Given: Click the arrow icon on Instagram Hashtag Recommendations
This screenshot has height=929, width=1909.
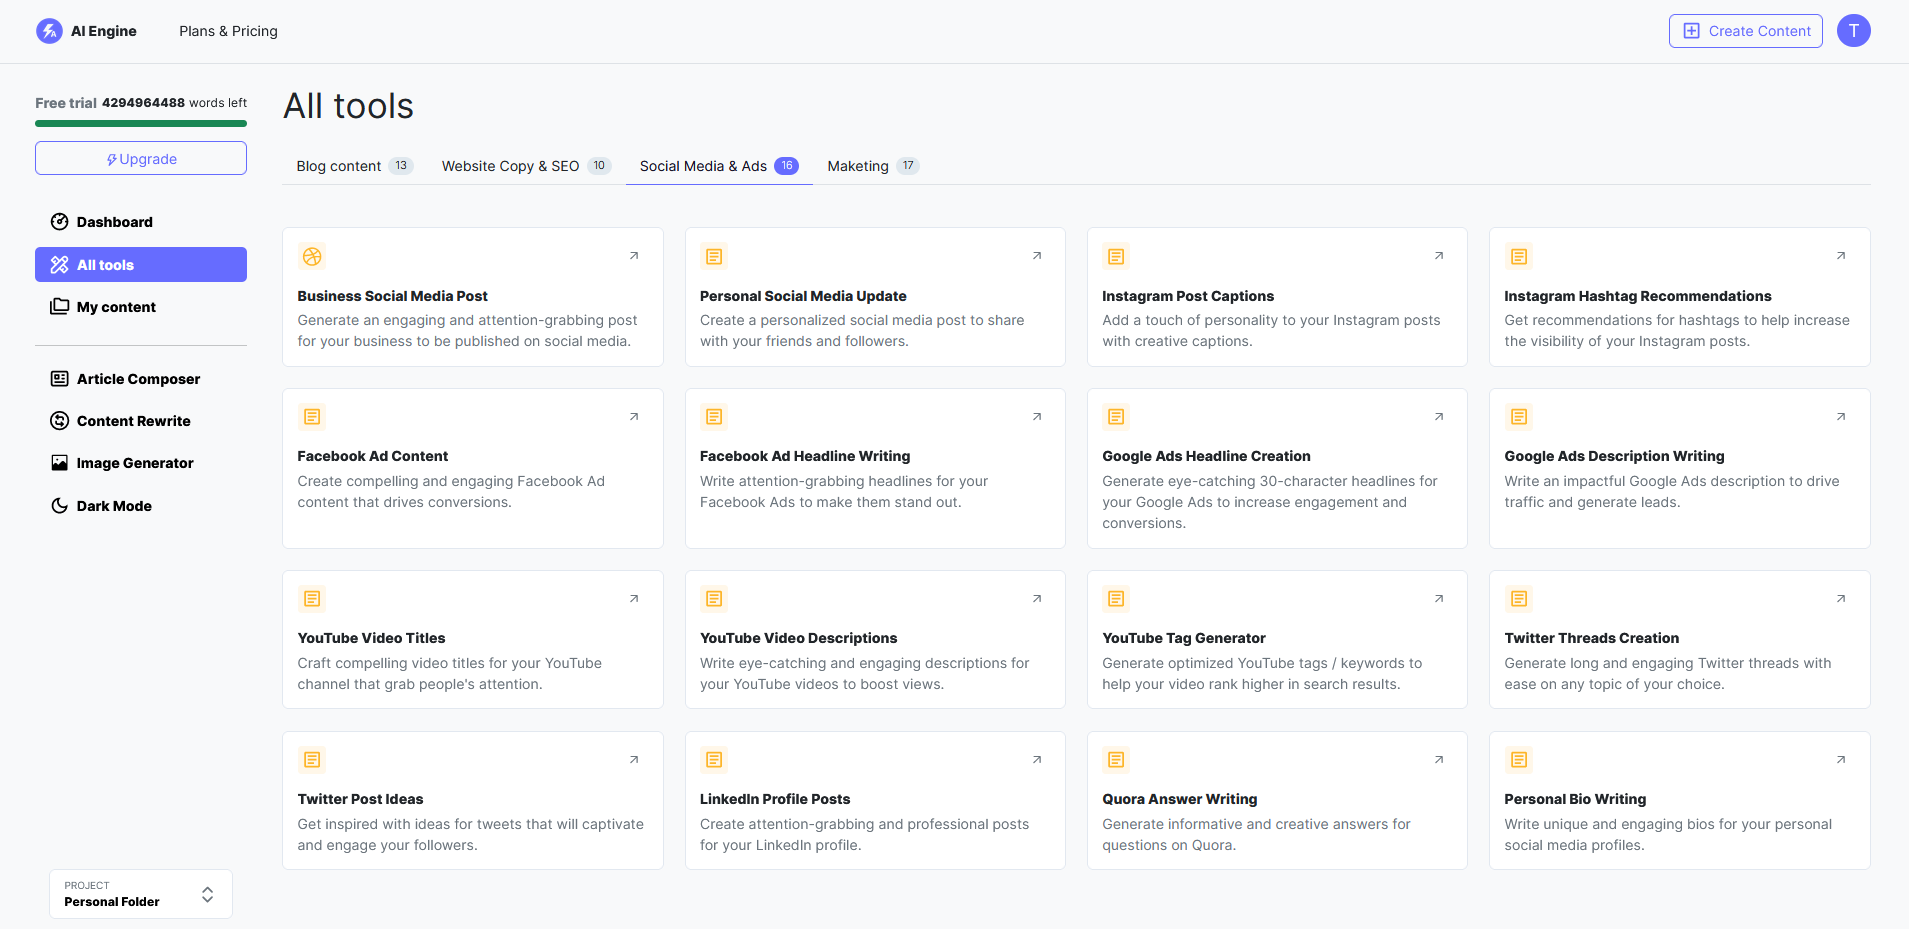Looking at the screenshot, I should click(1841, 256).
